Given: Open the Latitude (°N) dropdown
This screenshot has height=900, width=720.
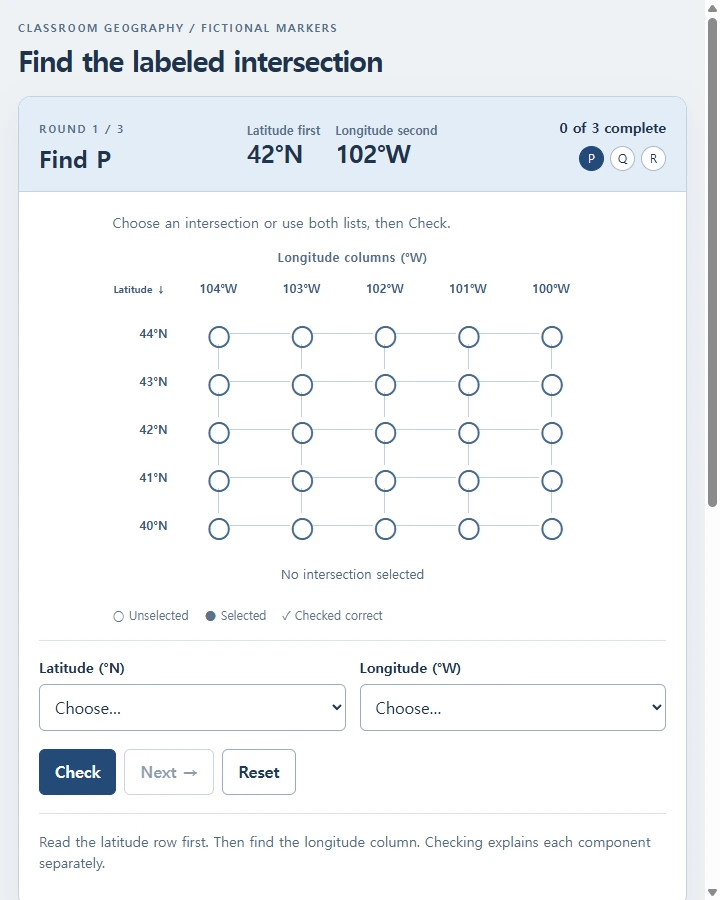Looking at the screenshot, I should pyautogui.click(x=192, y=707).
